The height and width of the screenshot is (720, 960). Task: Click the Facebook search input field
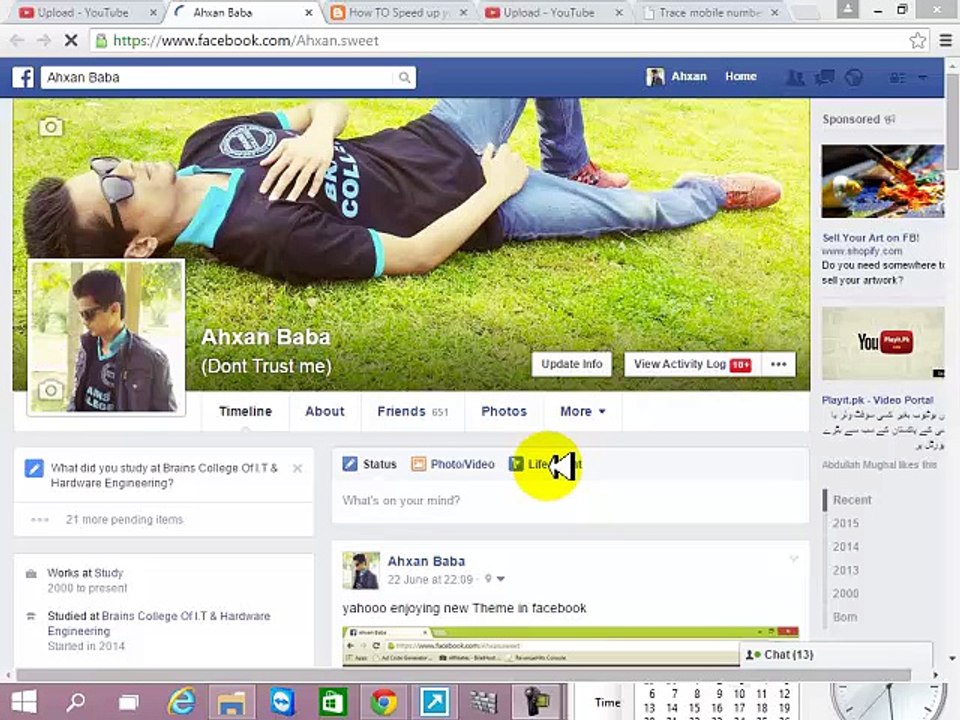coord(219,78)
